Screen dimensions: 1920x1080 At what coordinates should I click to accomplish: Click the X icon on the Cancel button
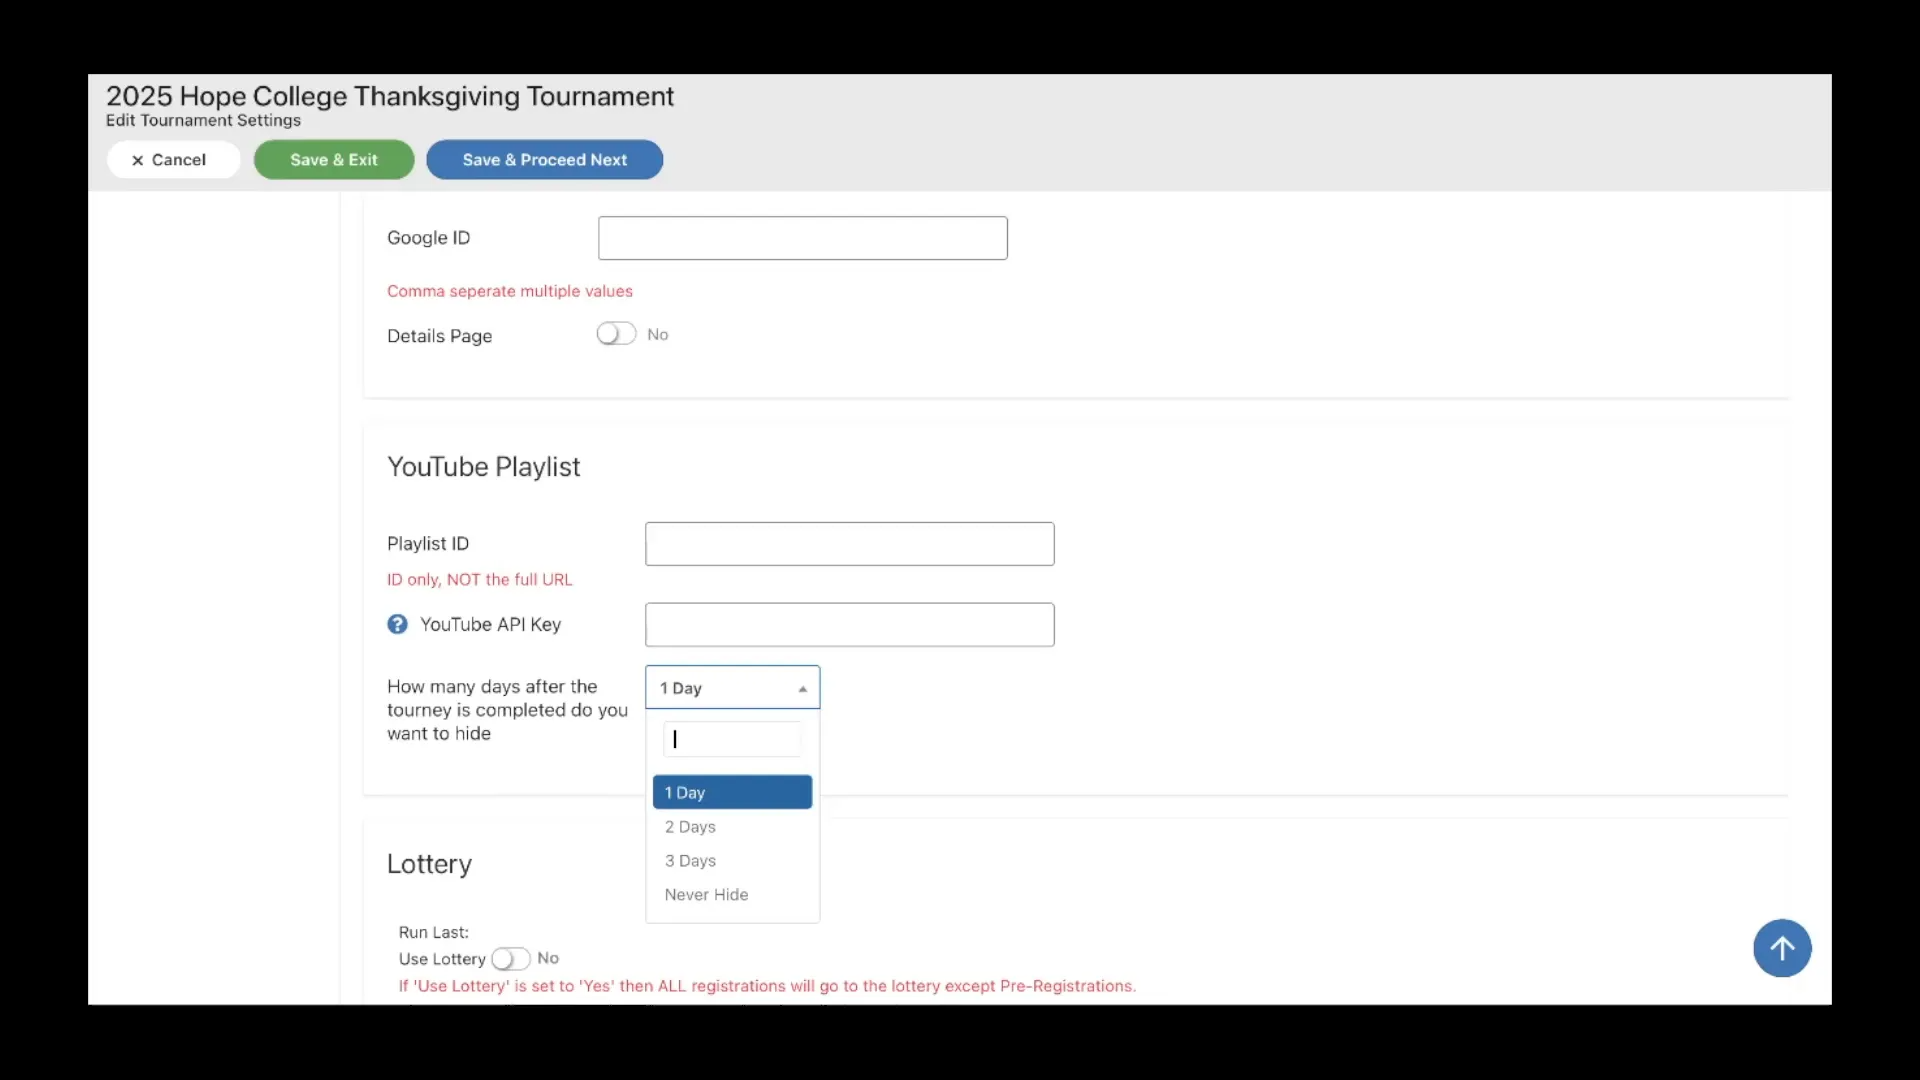pyautogui.click(x=138, y=160)
